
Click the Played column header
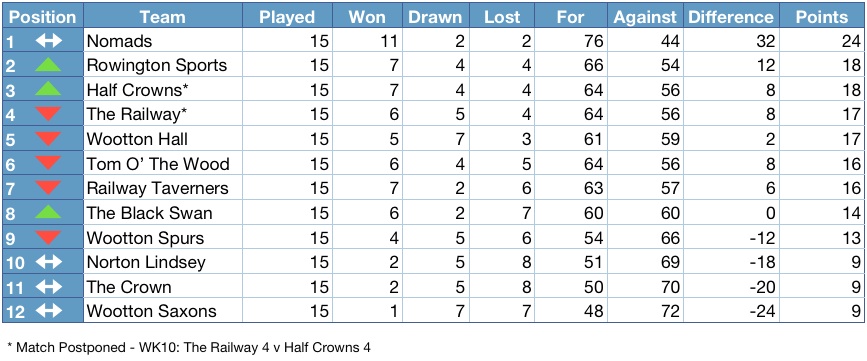[287, 17]
